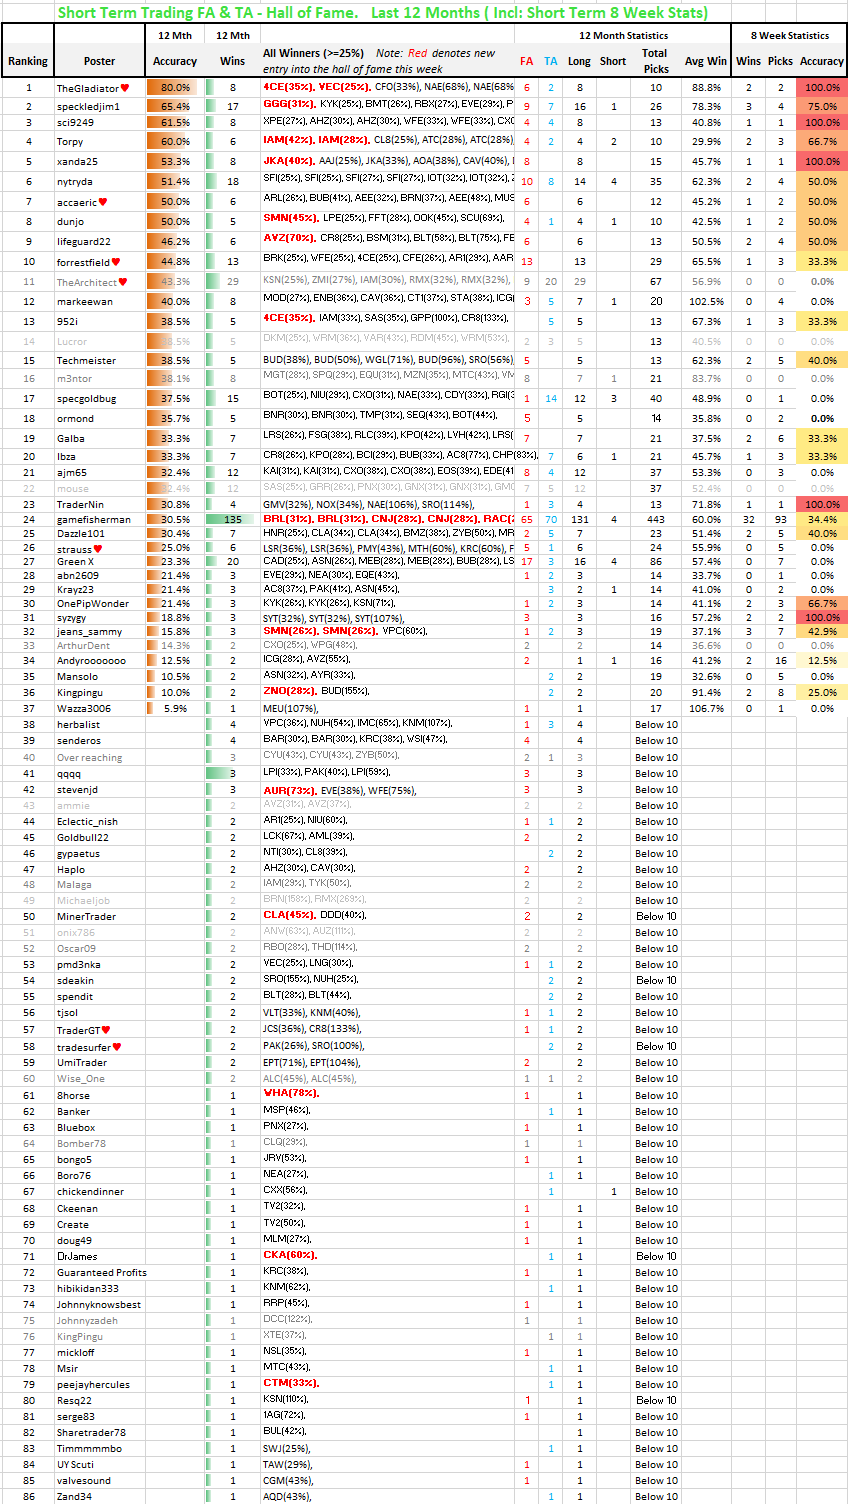Click poster name 'dunjo'
Viewport: 848px width, 1504px height.
(70, 222)
